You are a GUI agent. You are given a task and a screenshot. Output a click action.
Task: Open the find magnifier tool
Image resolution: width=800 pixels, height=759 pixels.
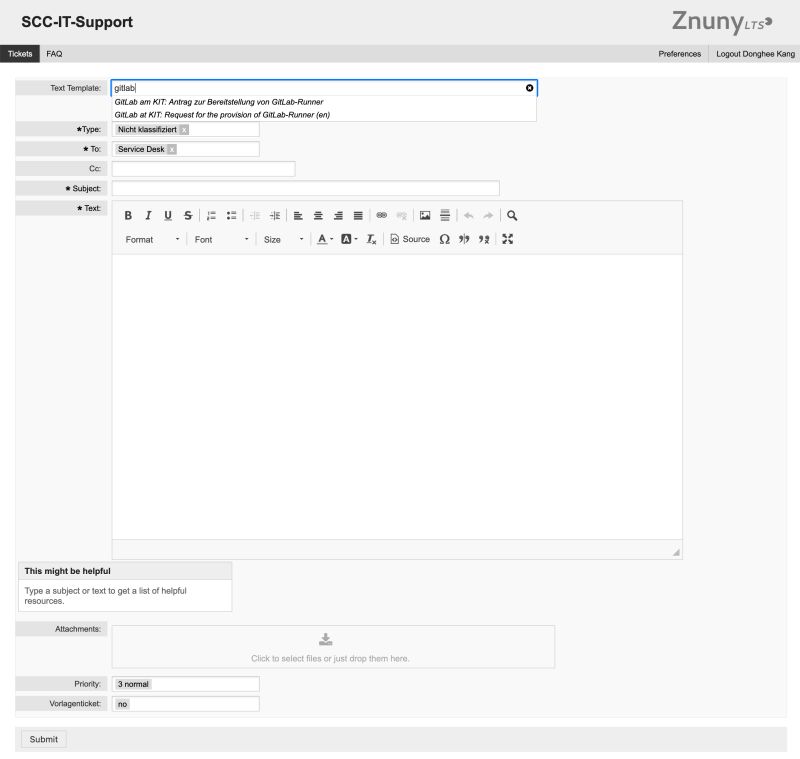[x=512, y=215]
